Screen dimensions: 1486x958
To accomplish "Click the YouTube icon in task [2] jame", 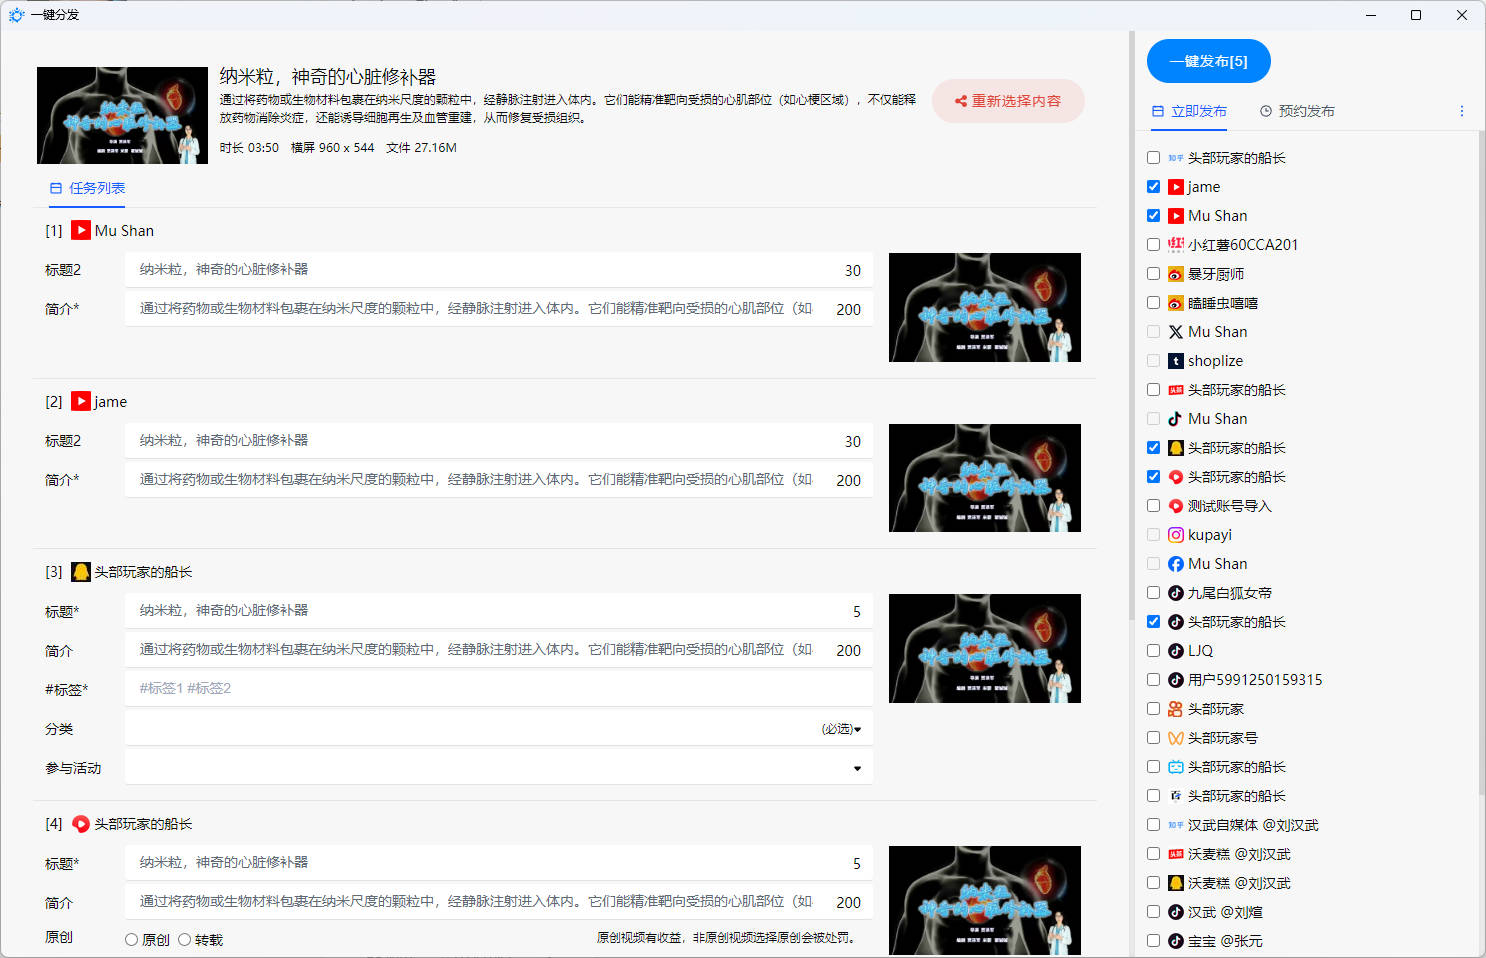I will coord(81,401).
